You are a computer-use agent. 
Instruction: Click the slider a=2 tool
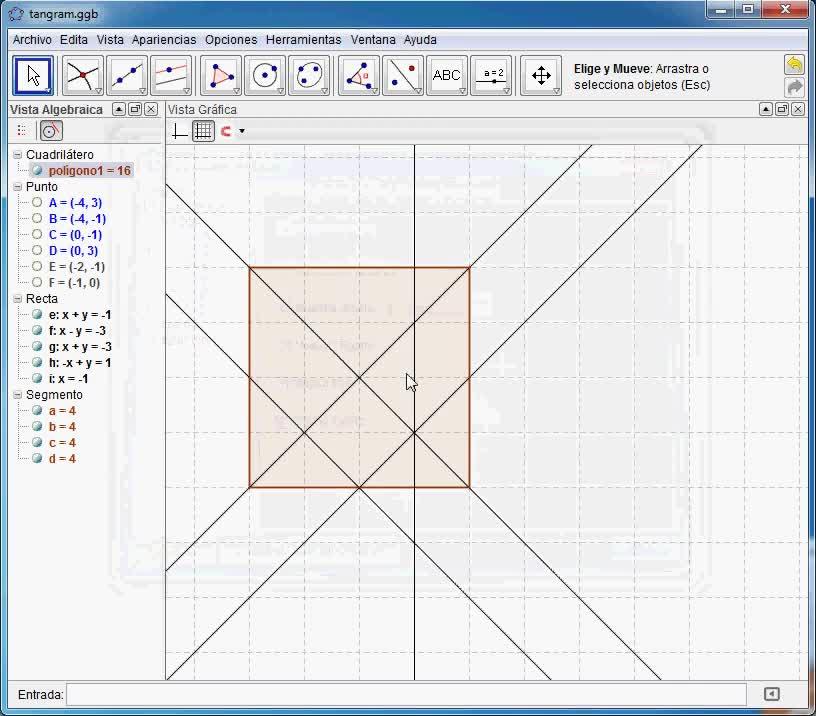(x=492, y=75)
